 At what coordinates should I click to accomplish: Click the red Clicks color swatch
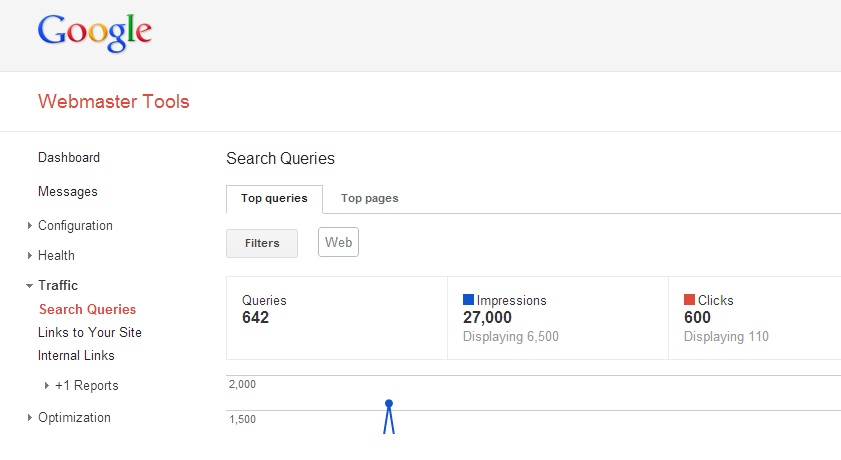(x=689, y=300)
